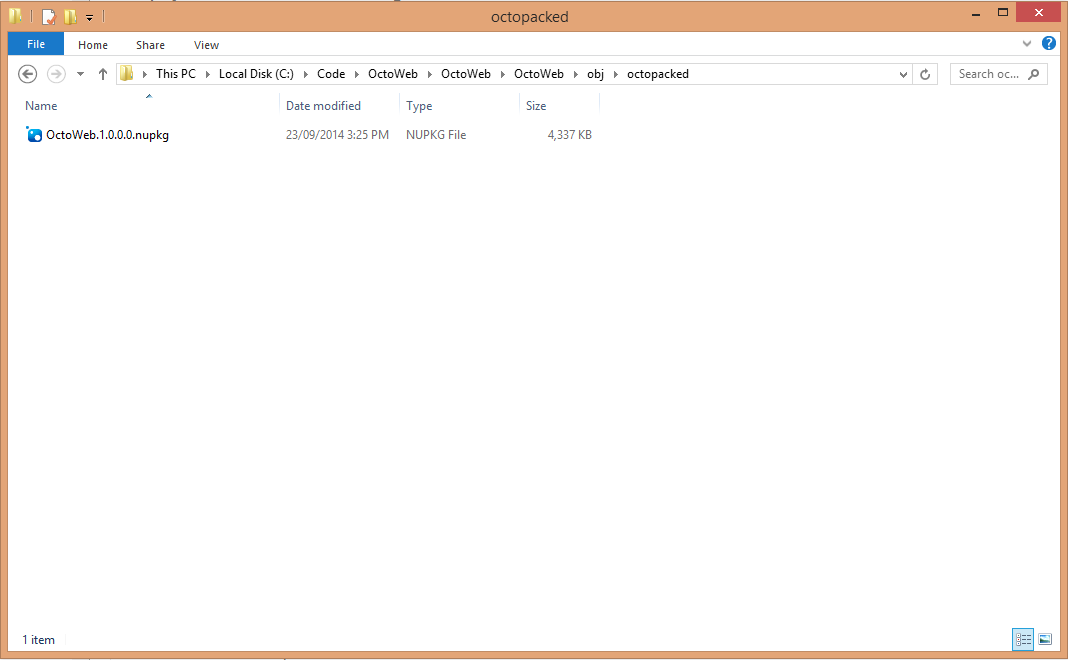Select the obj breadcrumb entry
The image size is (1068, 660).
click(595, 73)
